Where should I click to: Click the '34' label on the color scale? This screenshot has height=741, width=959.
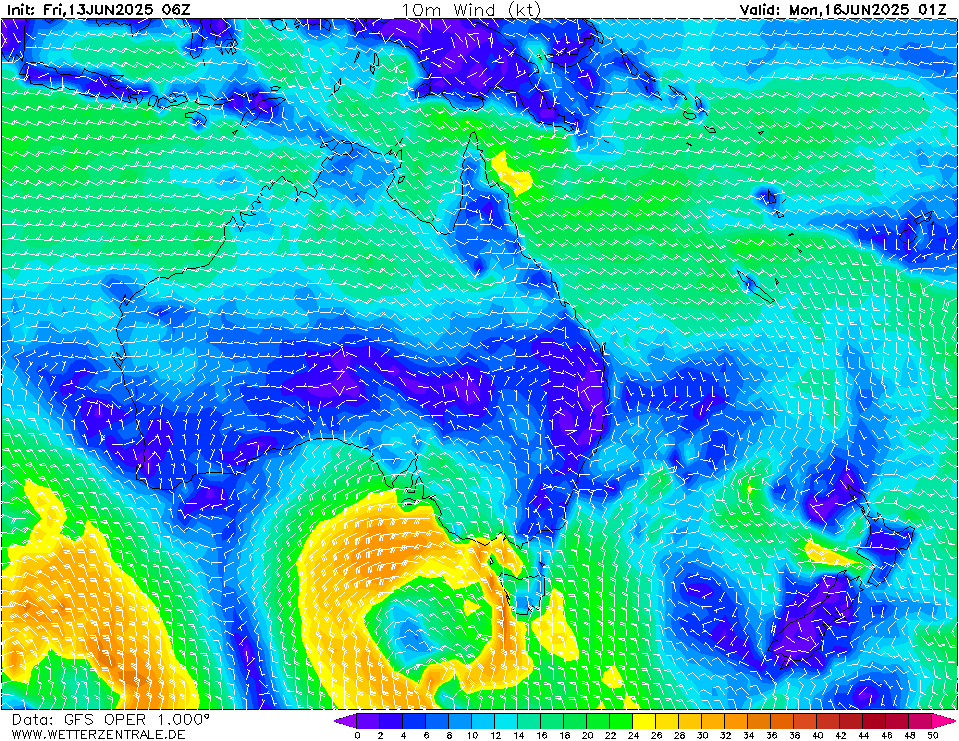[749, 735]
